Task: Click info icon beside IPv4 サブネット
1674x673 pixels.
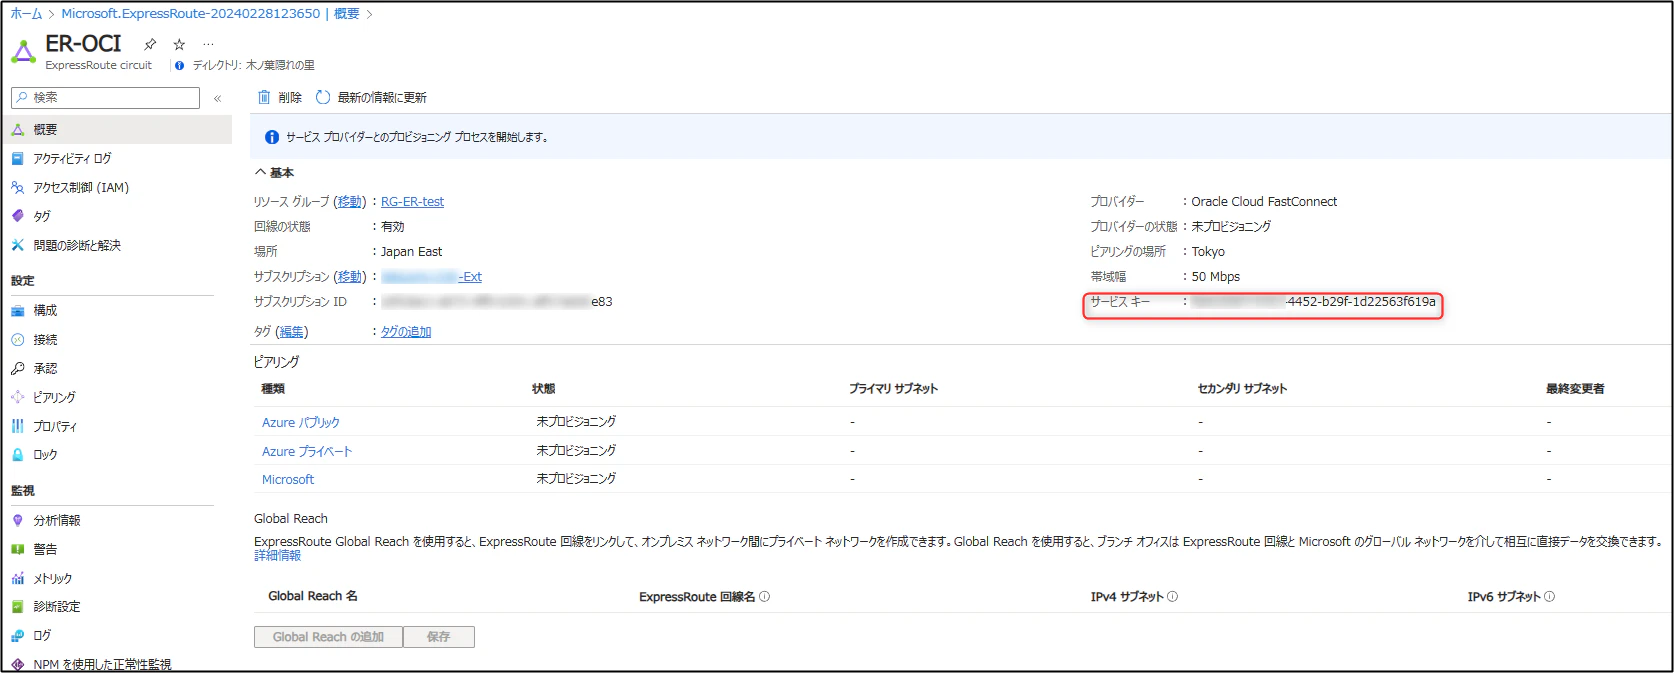Action: (x=1173, y=597)
